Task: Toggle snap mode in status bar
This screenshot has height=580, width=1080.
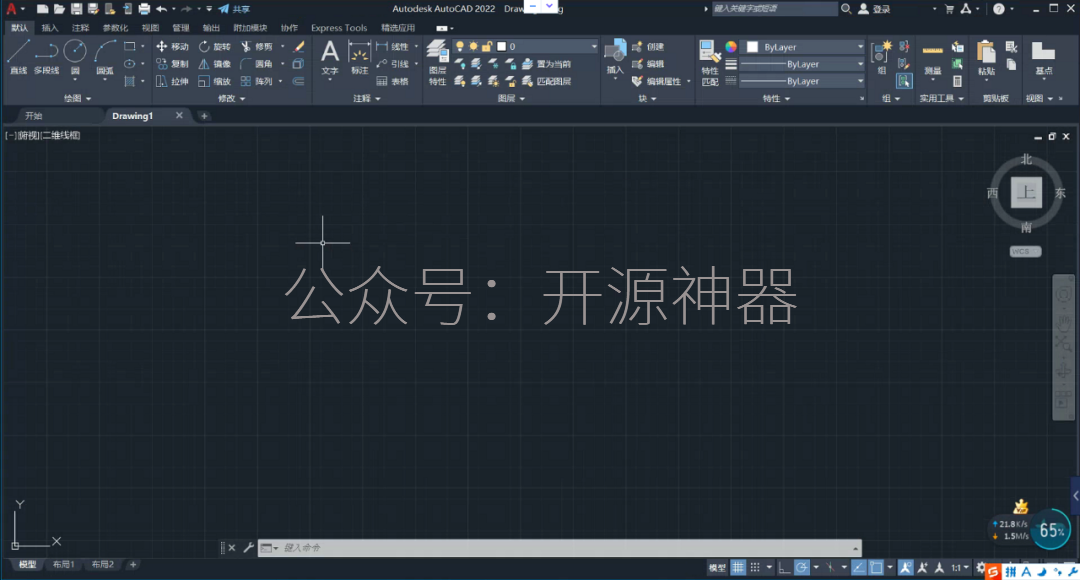Action: (x=755, y=568)
